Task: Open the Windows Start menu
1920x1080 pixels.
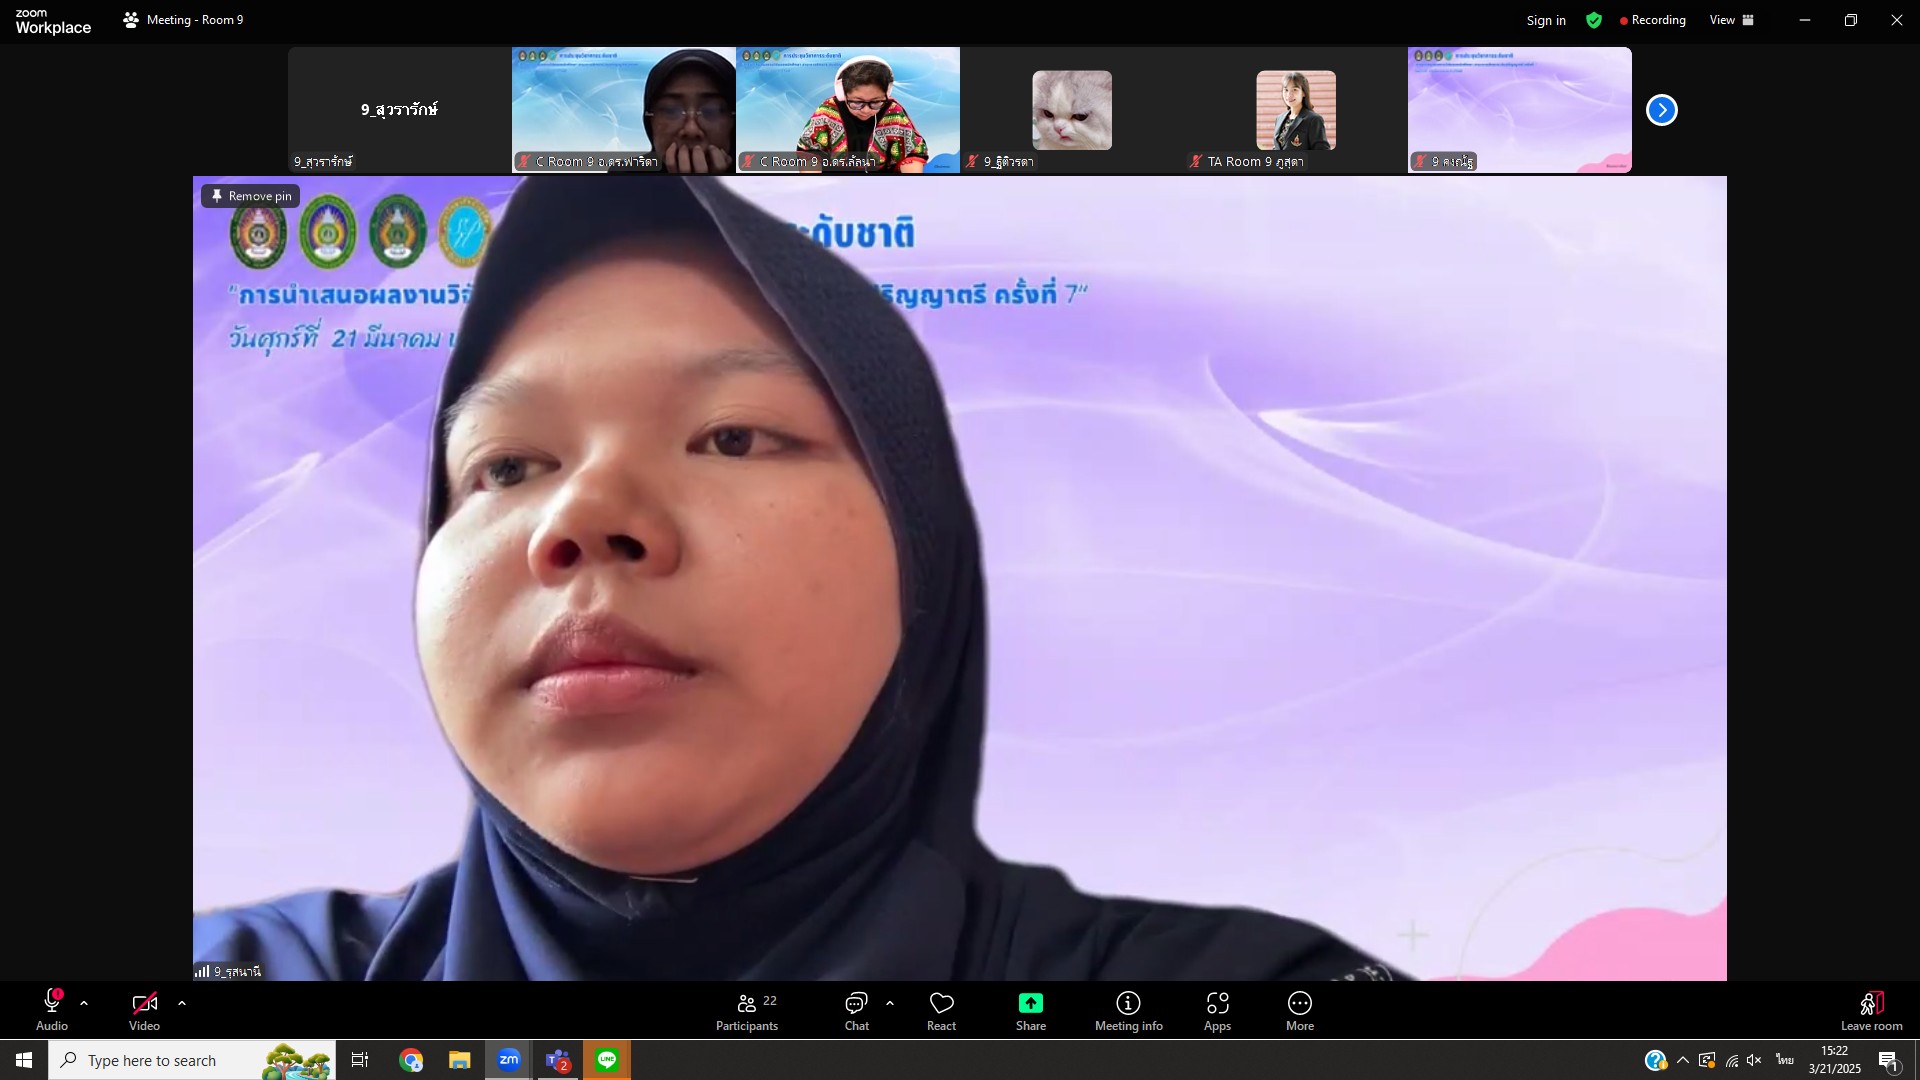Action: (24, 1060)
